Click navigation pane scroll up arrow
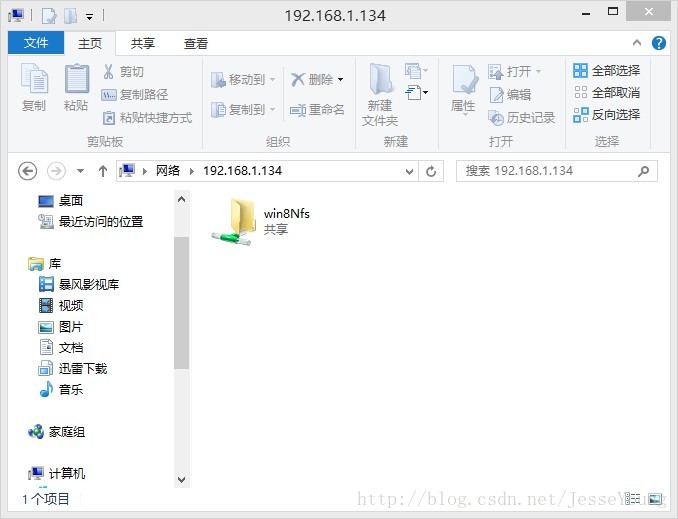The width and height of the screenshot is (678, 519). (x=182, y=199)
